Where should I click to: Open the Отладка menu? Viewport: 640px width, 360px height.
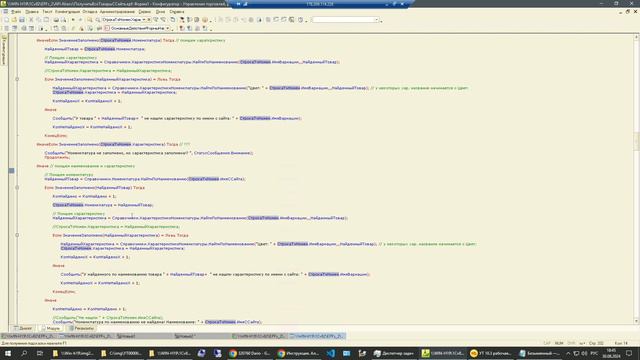(x=90, y=12)
